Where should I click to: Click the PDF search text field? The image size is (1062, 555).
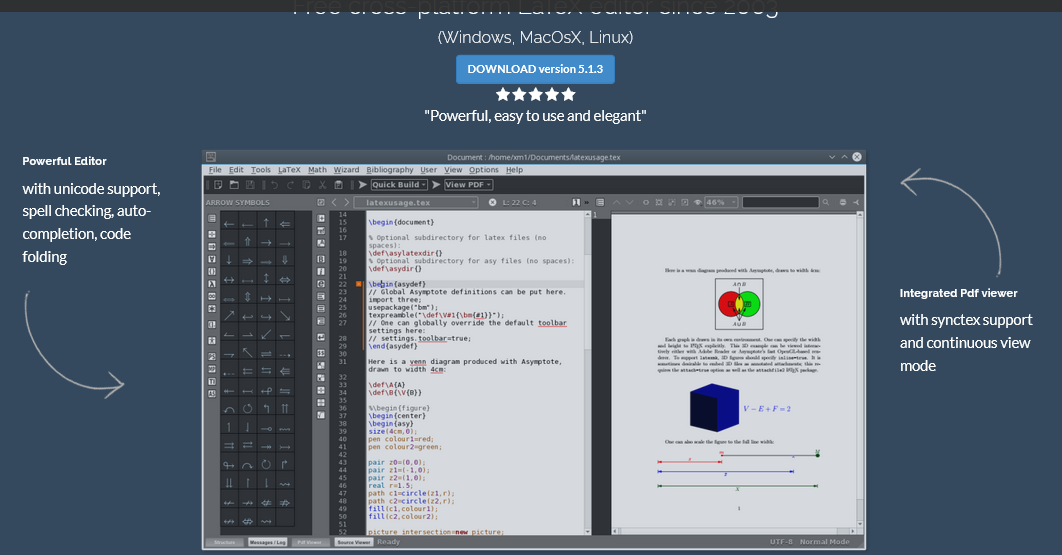781,203
